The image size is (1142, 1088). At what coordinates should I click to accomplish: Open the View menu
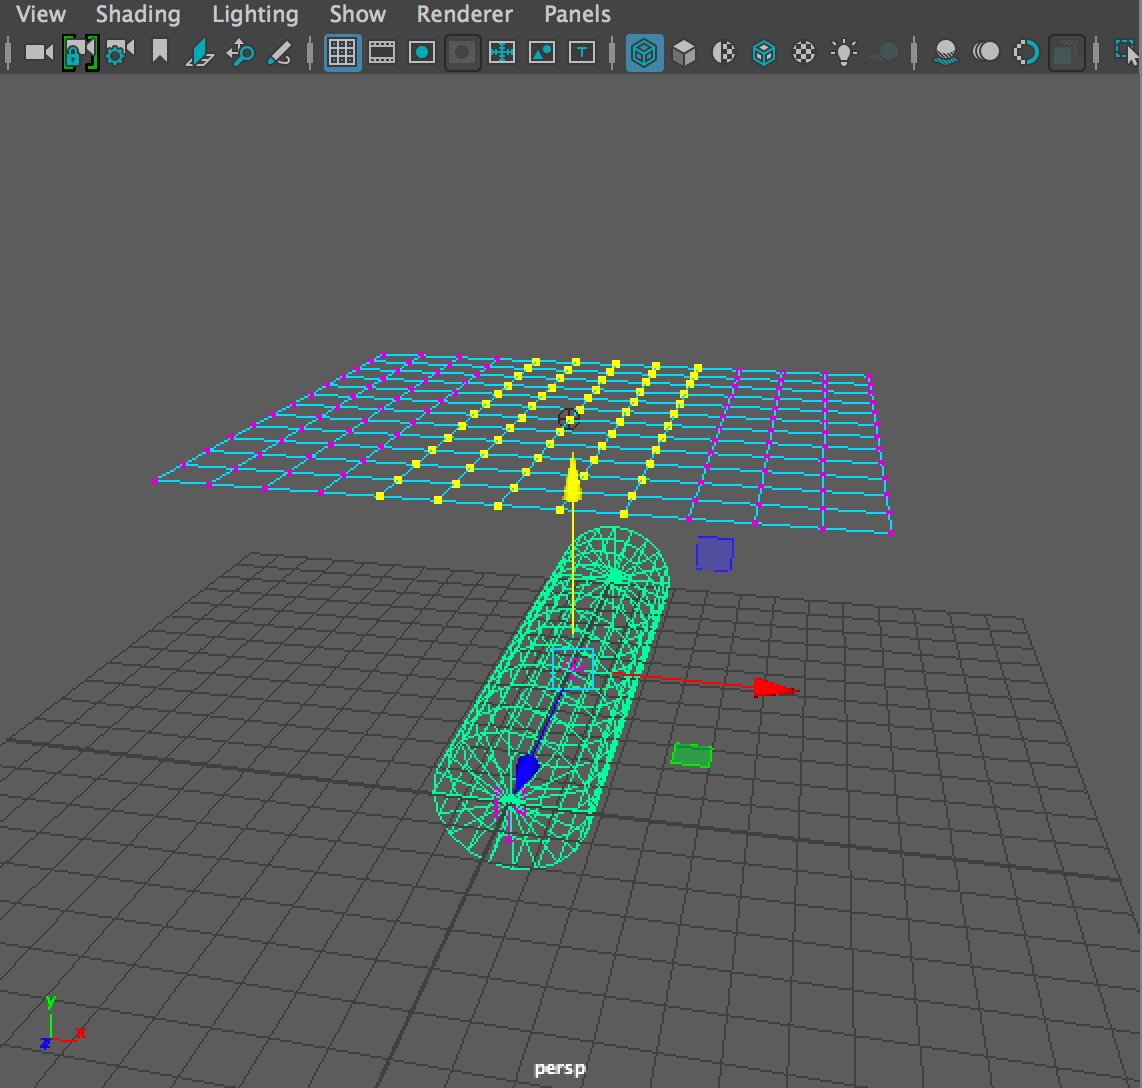41,14
